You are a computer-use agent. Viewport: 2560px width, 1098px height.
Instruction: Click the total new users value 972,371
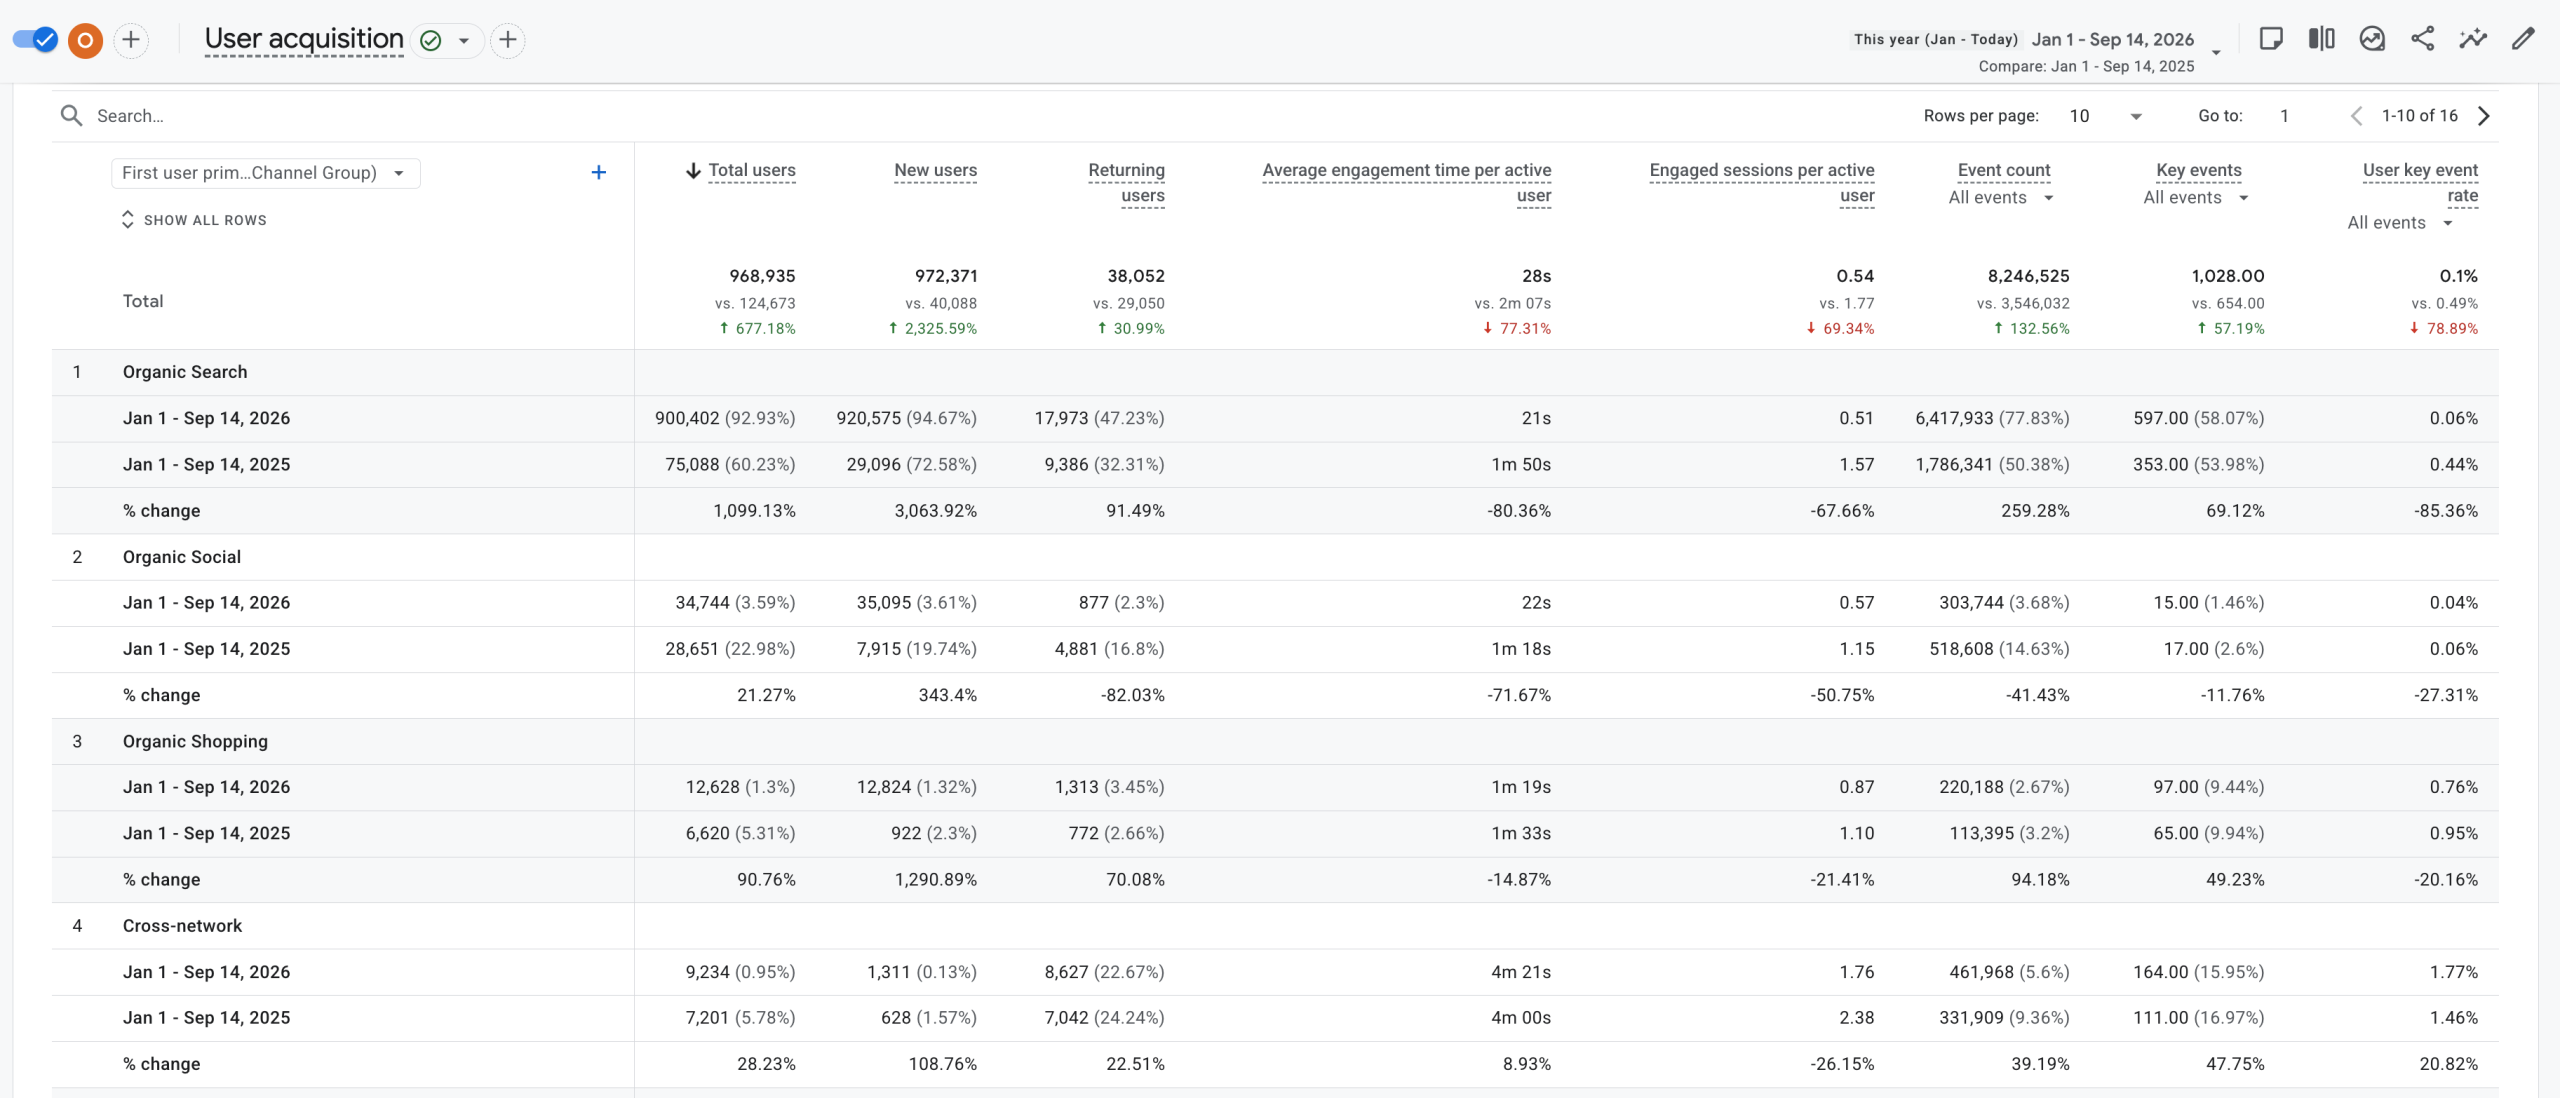tap(945, 276)
